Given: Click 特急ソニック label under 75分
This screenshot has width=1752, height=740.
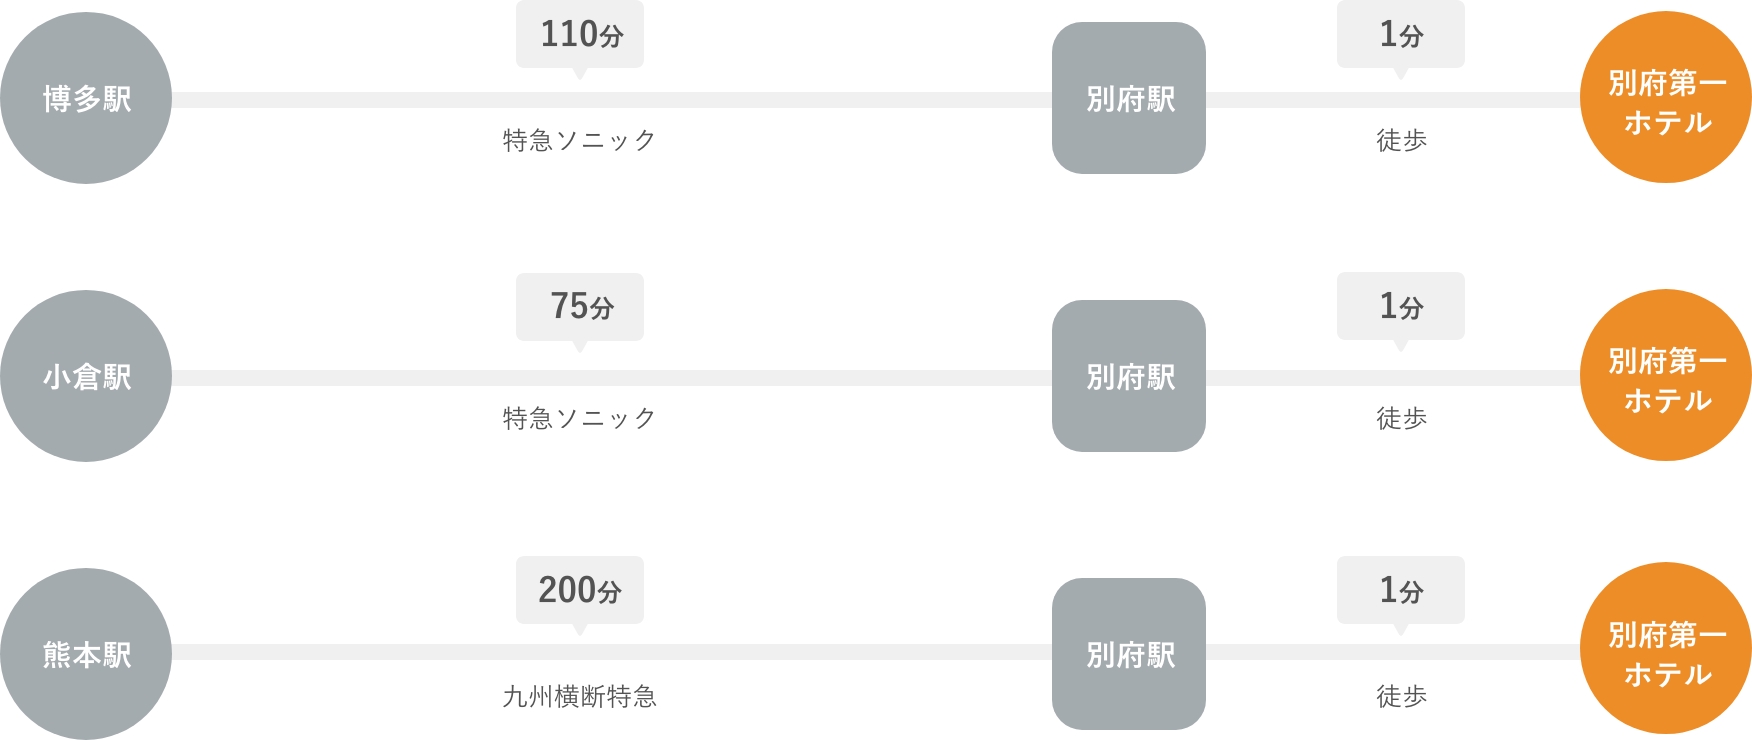Looking at the screenshot, I should coord(580,418).
